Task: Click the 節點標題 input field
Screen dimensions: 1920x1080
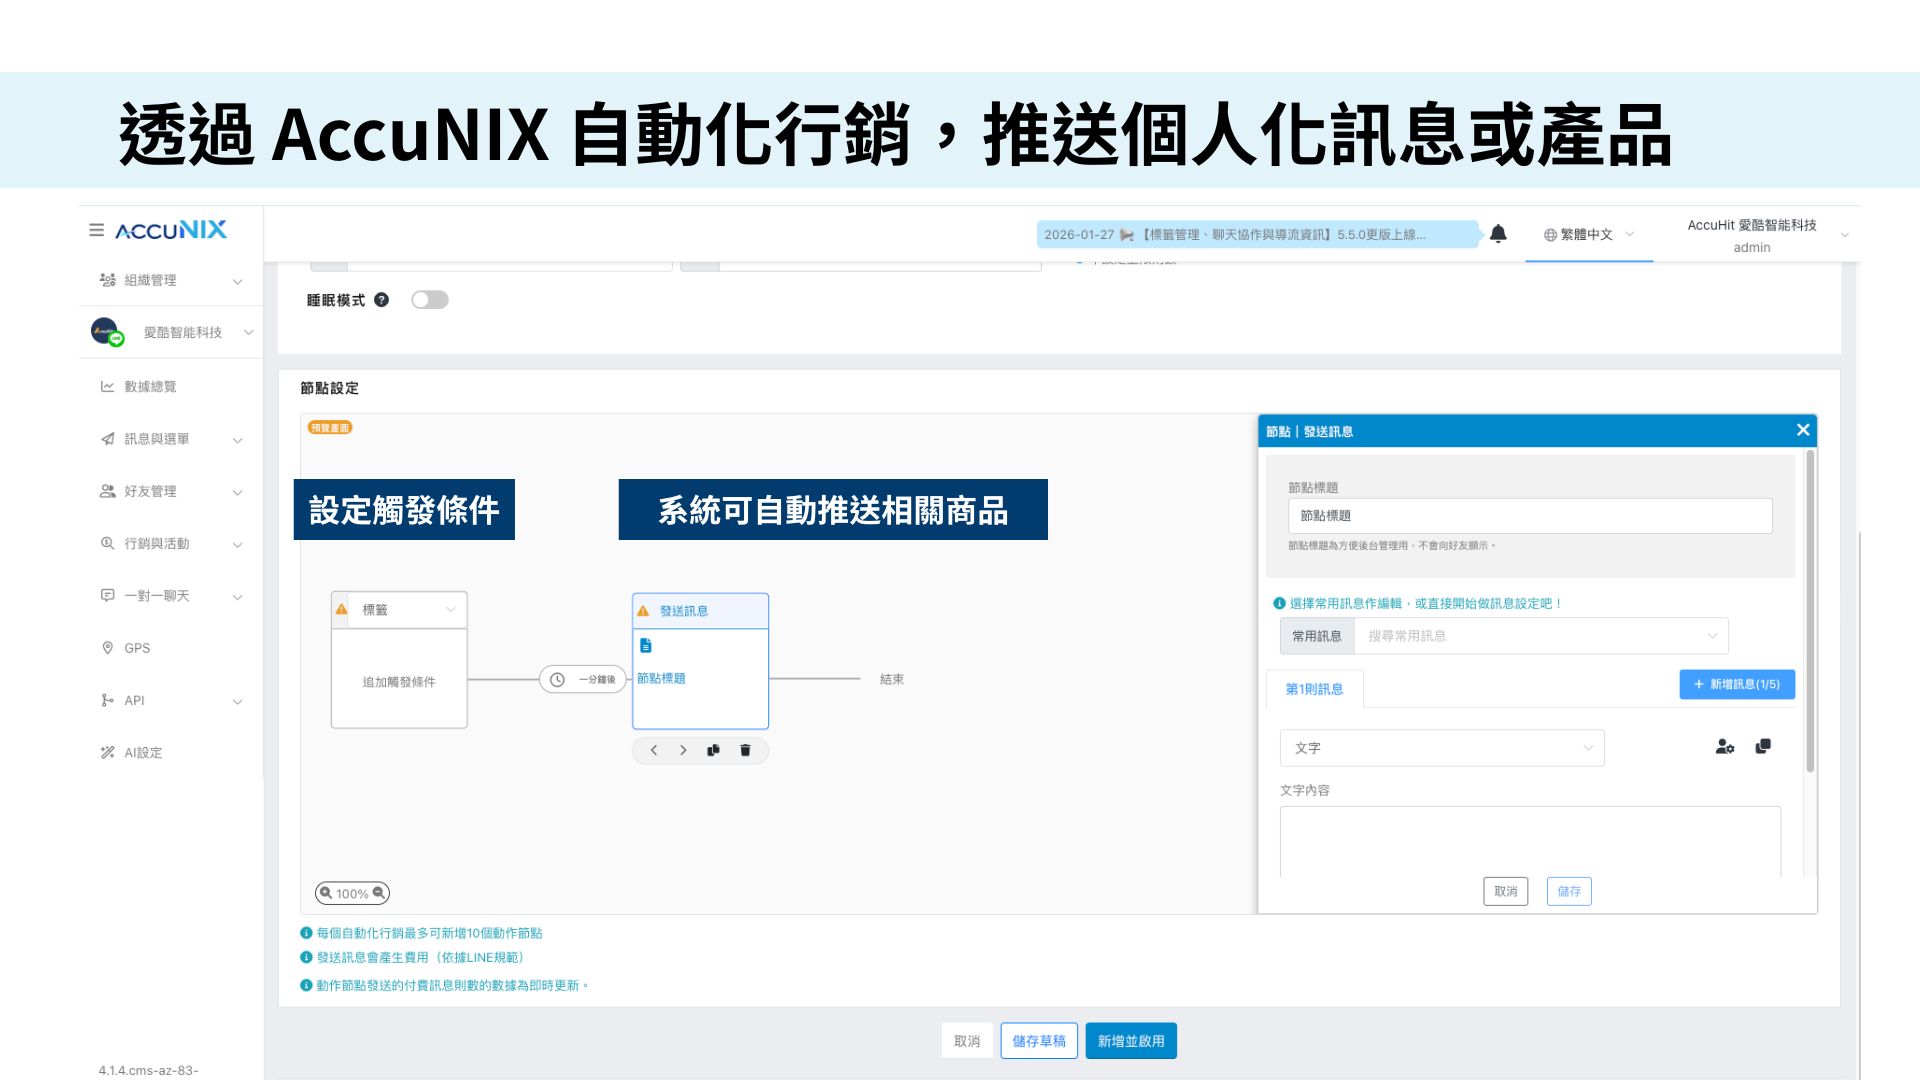Action: click(x=1529, y=516)
